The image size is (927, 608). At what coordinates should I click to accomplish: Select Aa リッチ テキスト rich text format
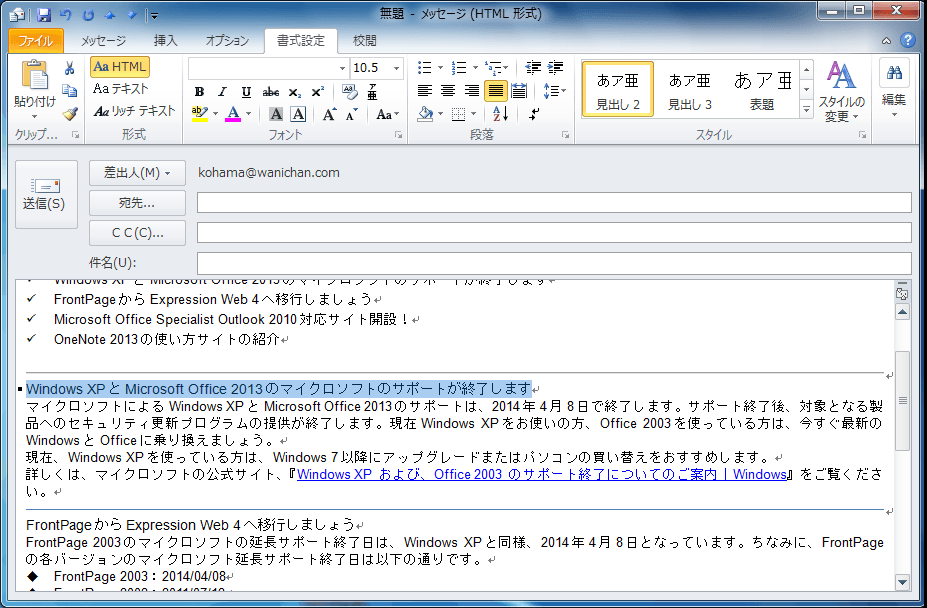click(x=134, y=111)
